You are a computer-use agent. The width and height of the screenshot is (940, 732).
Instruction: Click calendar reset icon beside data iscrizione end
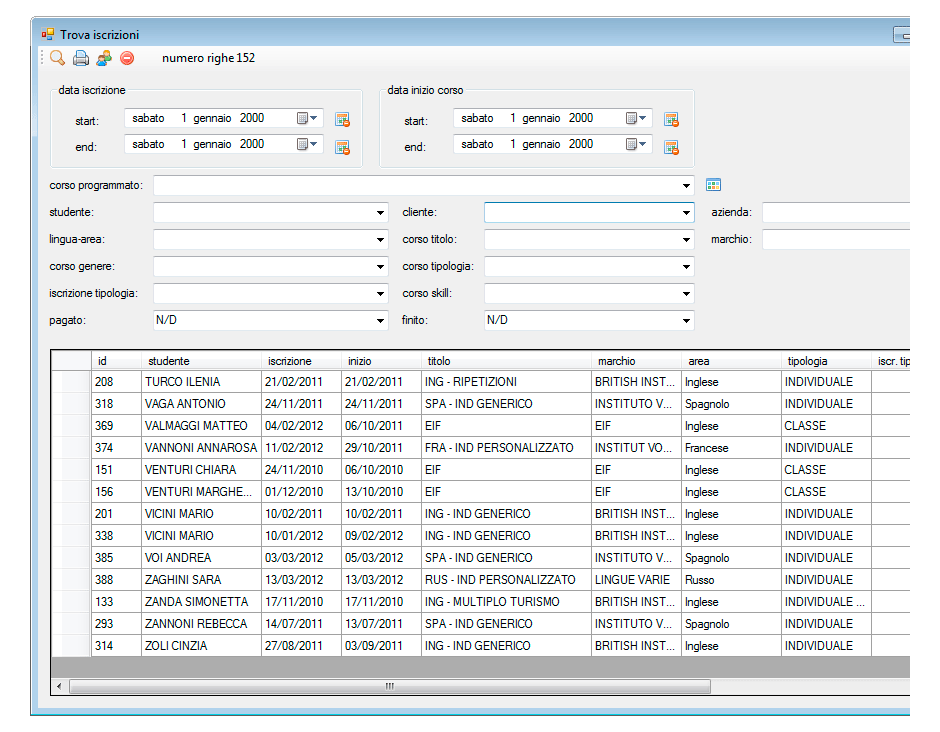[x=342, y=147]
